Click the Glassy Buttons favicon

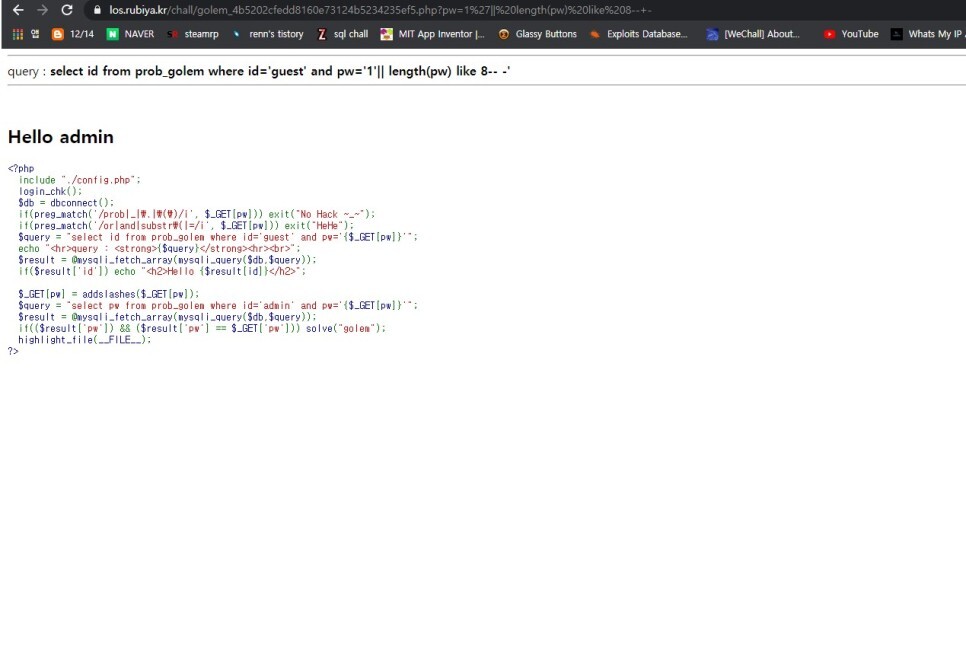pyautogui.click(x=503, y=34)
